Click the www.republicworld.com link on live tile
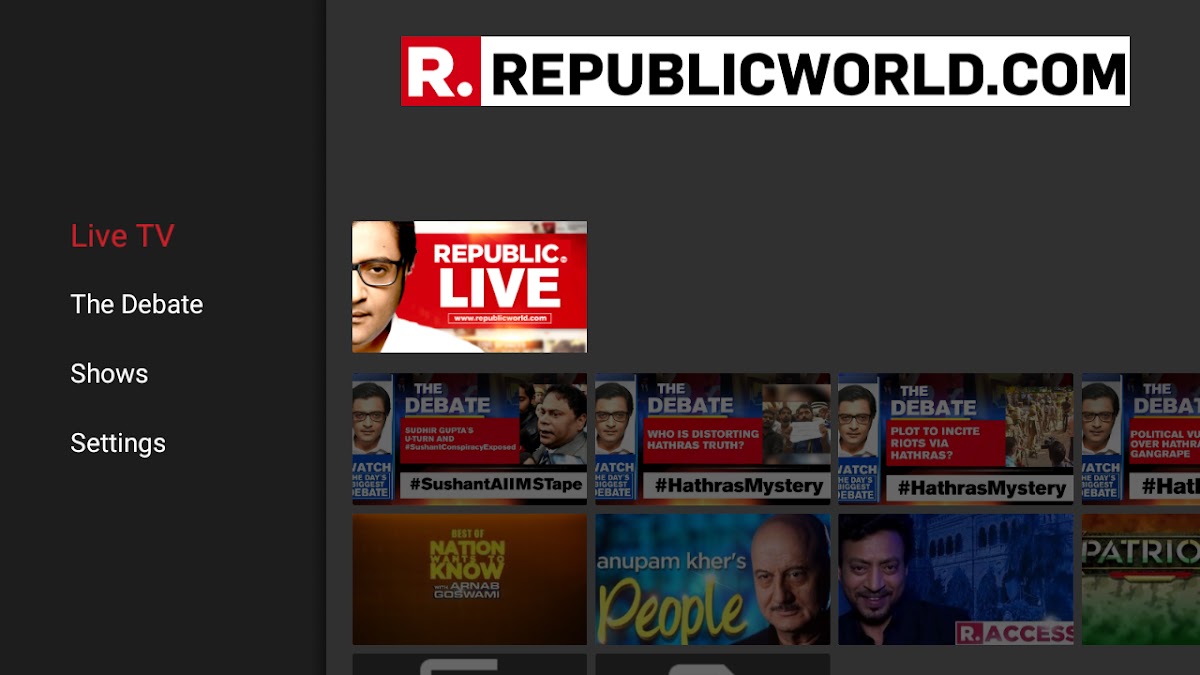The height and width of the screenshot is (675, 1200). pos(500,318)
